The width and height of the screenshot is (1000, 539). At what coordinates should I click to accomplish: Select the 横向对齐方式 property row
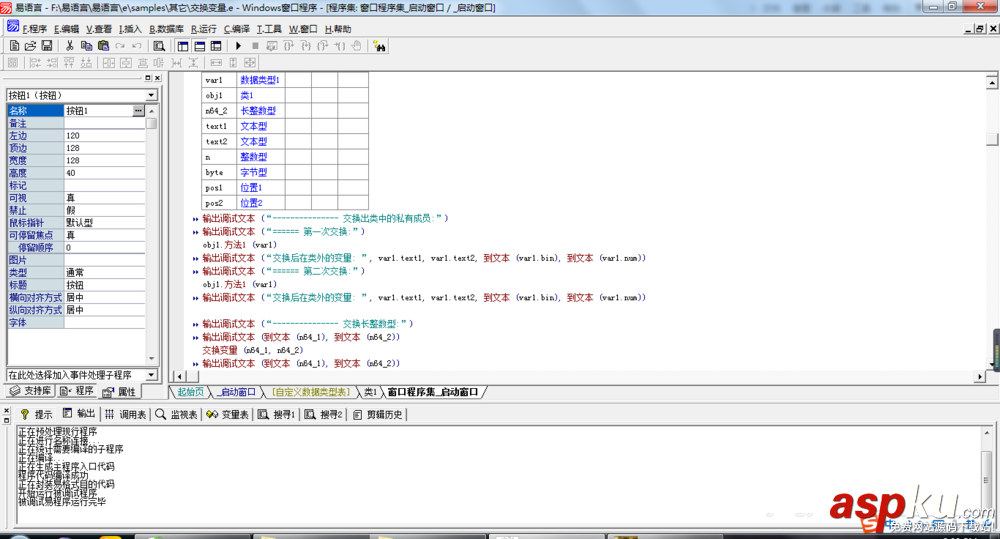(x=76, y=297)
